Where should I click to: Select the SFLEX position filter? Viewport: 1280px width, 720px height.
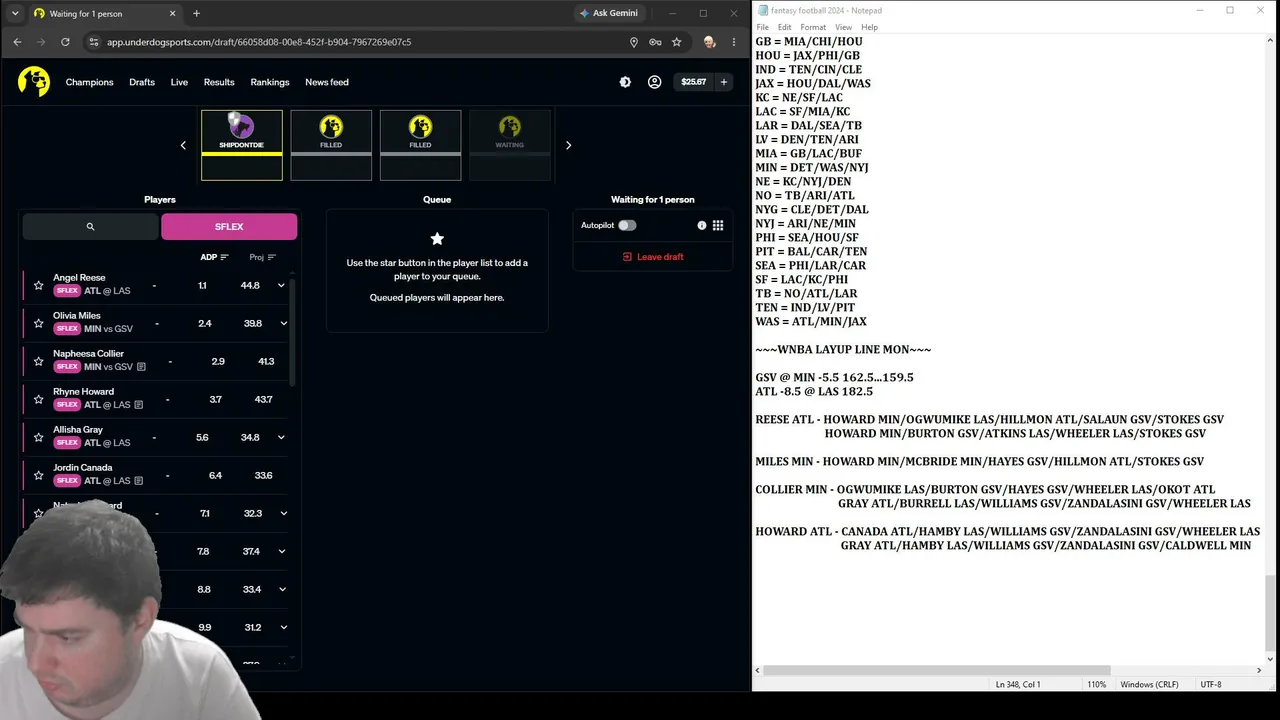click(x=229, y=227)
